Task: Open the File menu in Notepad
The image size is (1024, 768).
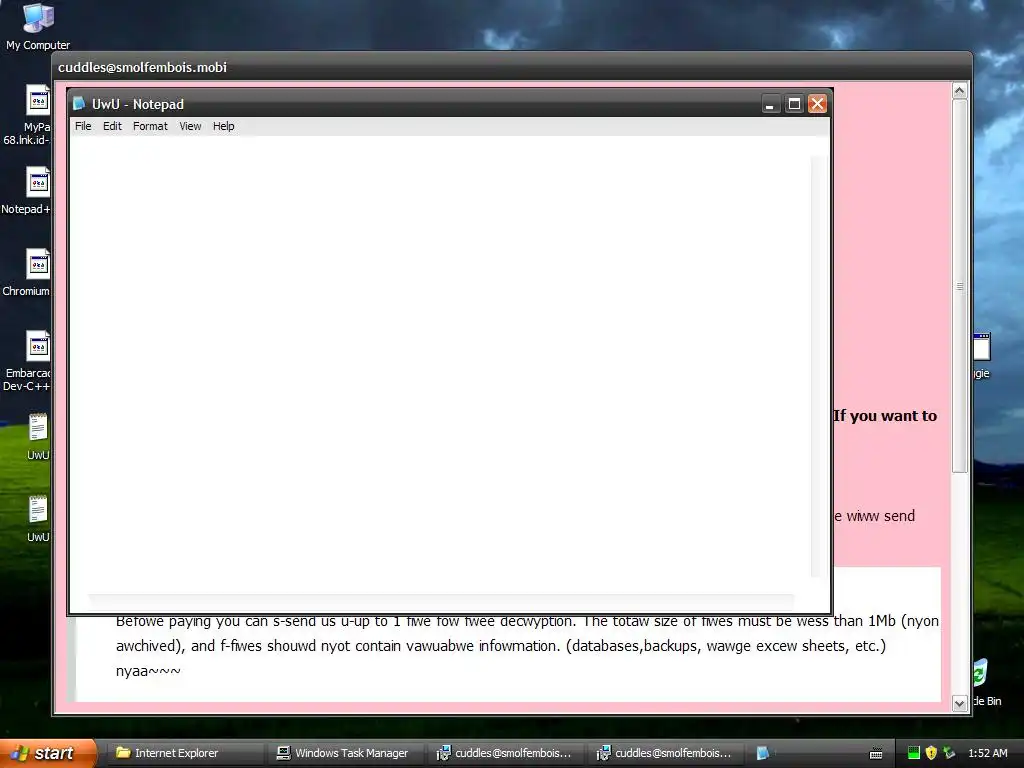Action: 83,126
